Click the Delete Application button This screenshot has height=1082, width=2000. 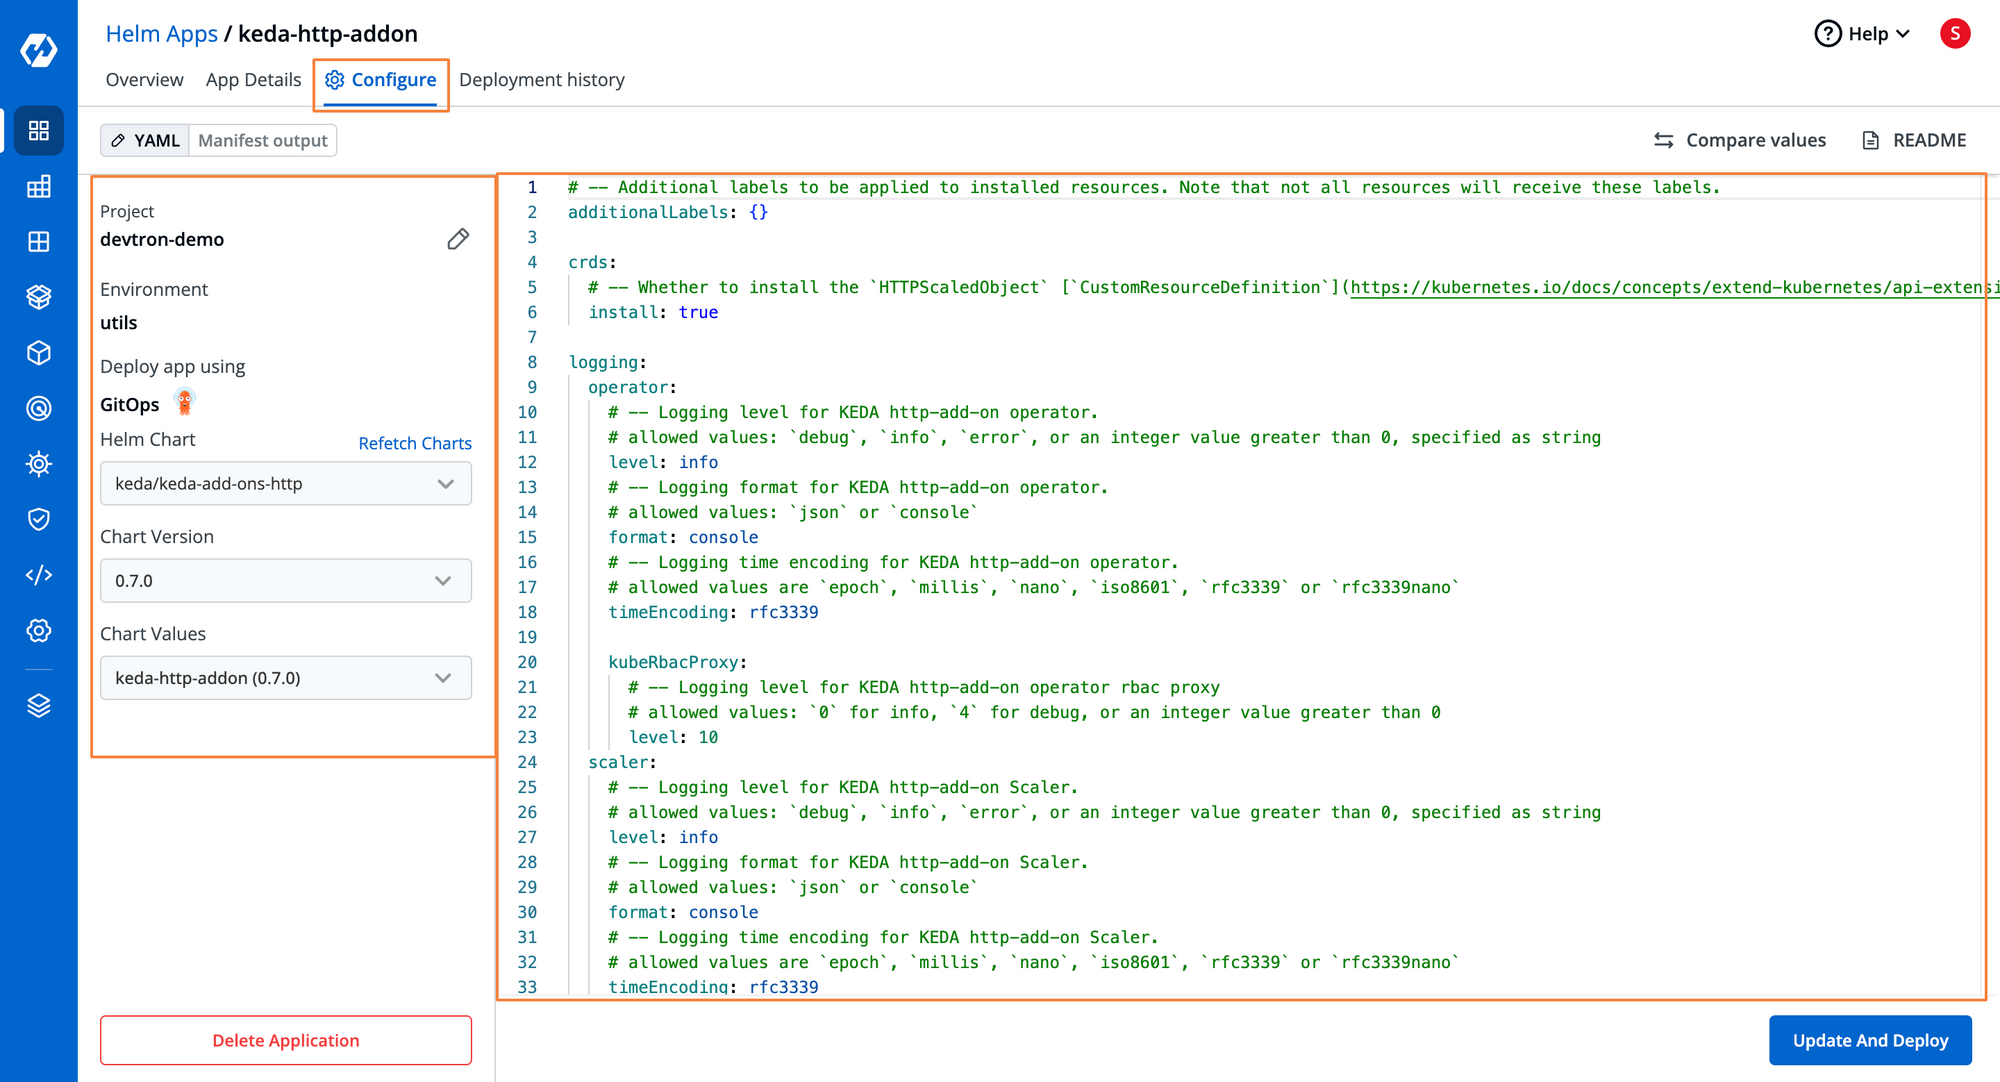[286, 1041]
